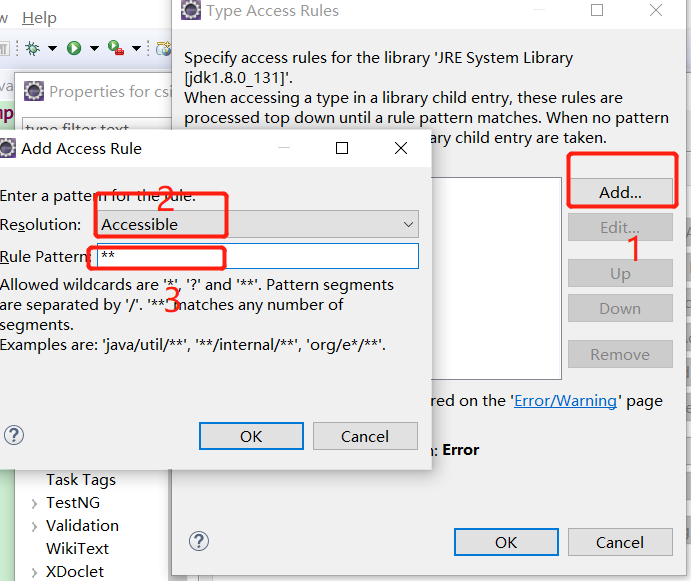Open the Run dropdown arrow
The image size is (691, 581).
pos(94,48)
